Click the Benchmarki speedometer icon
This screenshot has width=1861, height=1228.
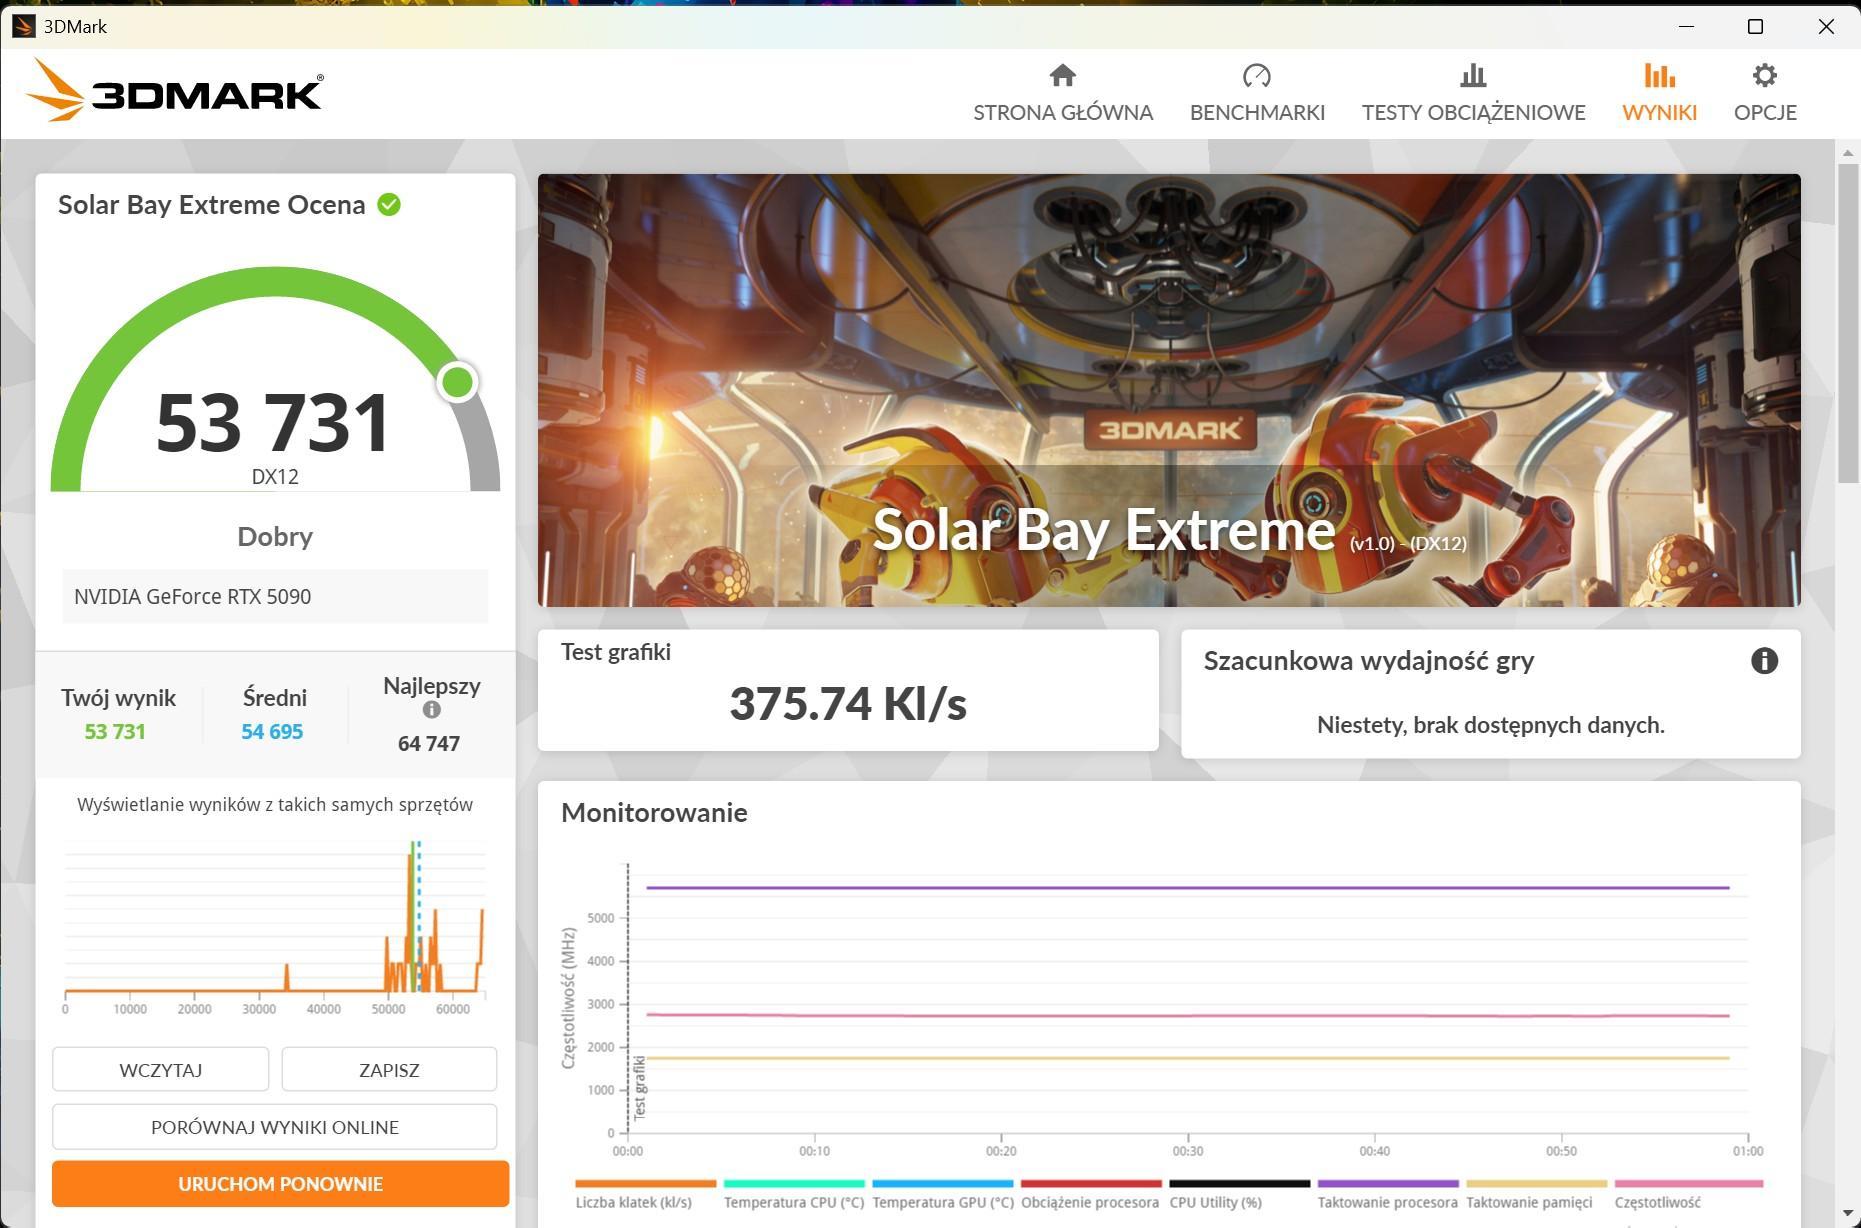[x=1256, y=76]
